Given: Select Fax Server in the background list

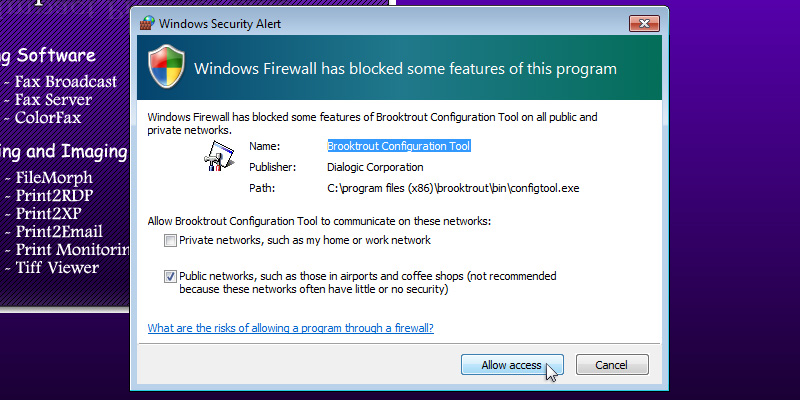Looking at the screenshot, I should (53, 99).
